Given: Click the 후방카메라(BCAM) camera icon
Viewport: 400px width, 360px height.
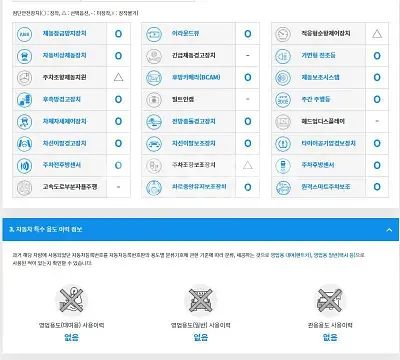Looking at the screenshot, I should click(154, 78).
